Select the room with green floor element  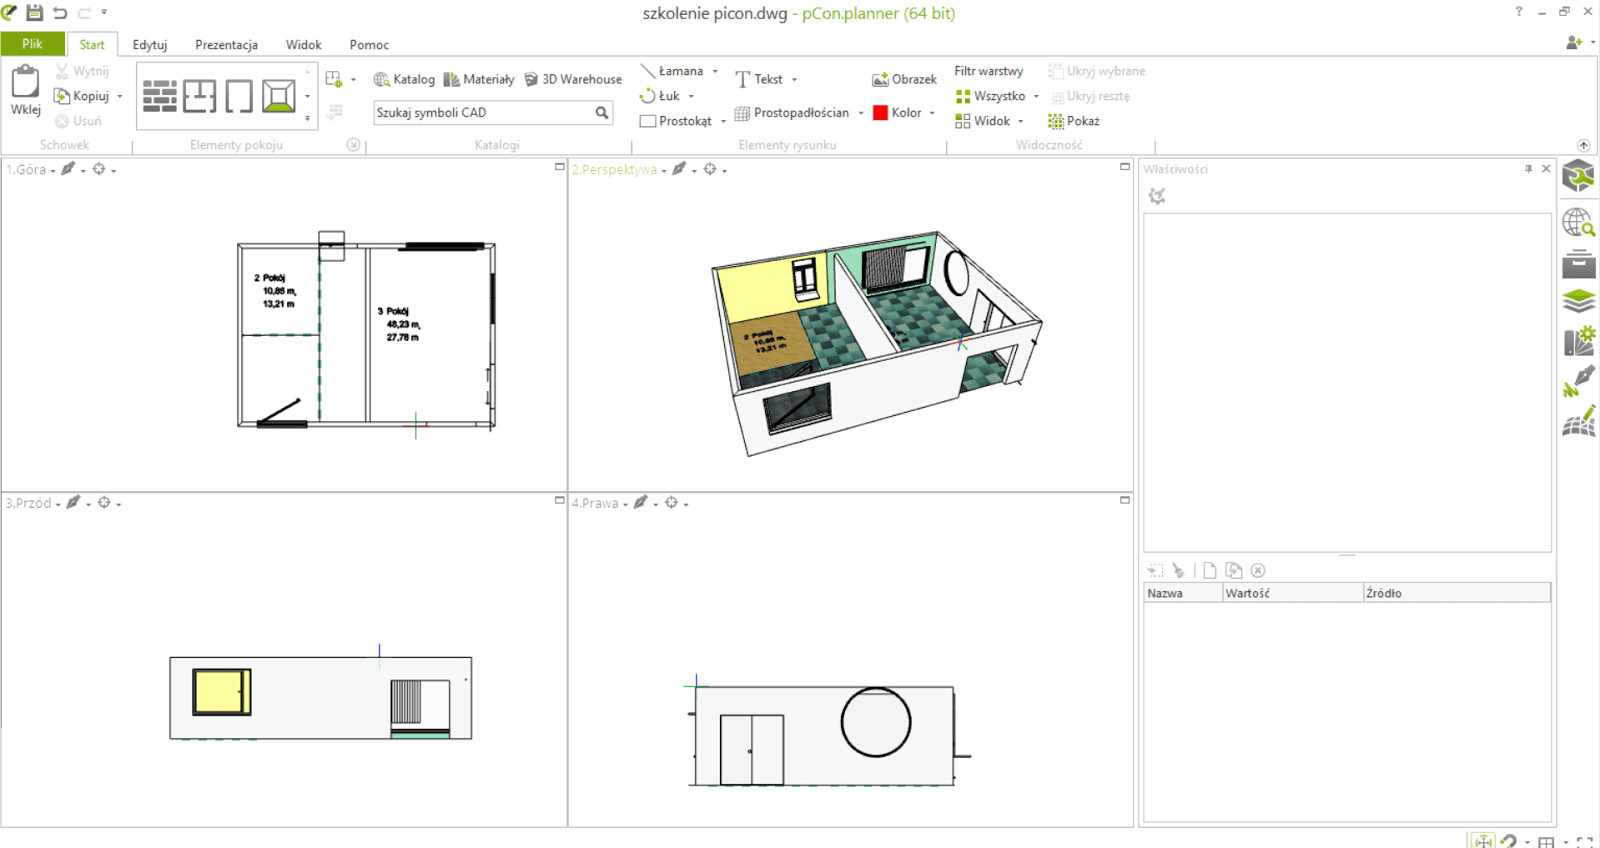click(x=279, y=96)
